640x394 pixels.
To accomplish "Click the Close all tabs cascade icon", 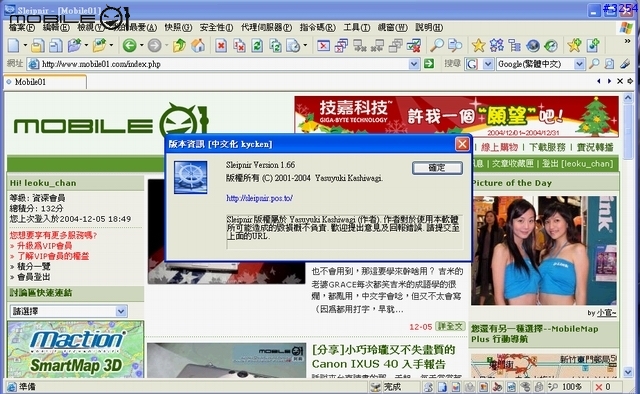I will coord(341,45).
